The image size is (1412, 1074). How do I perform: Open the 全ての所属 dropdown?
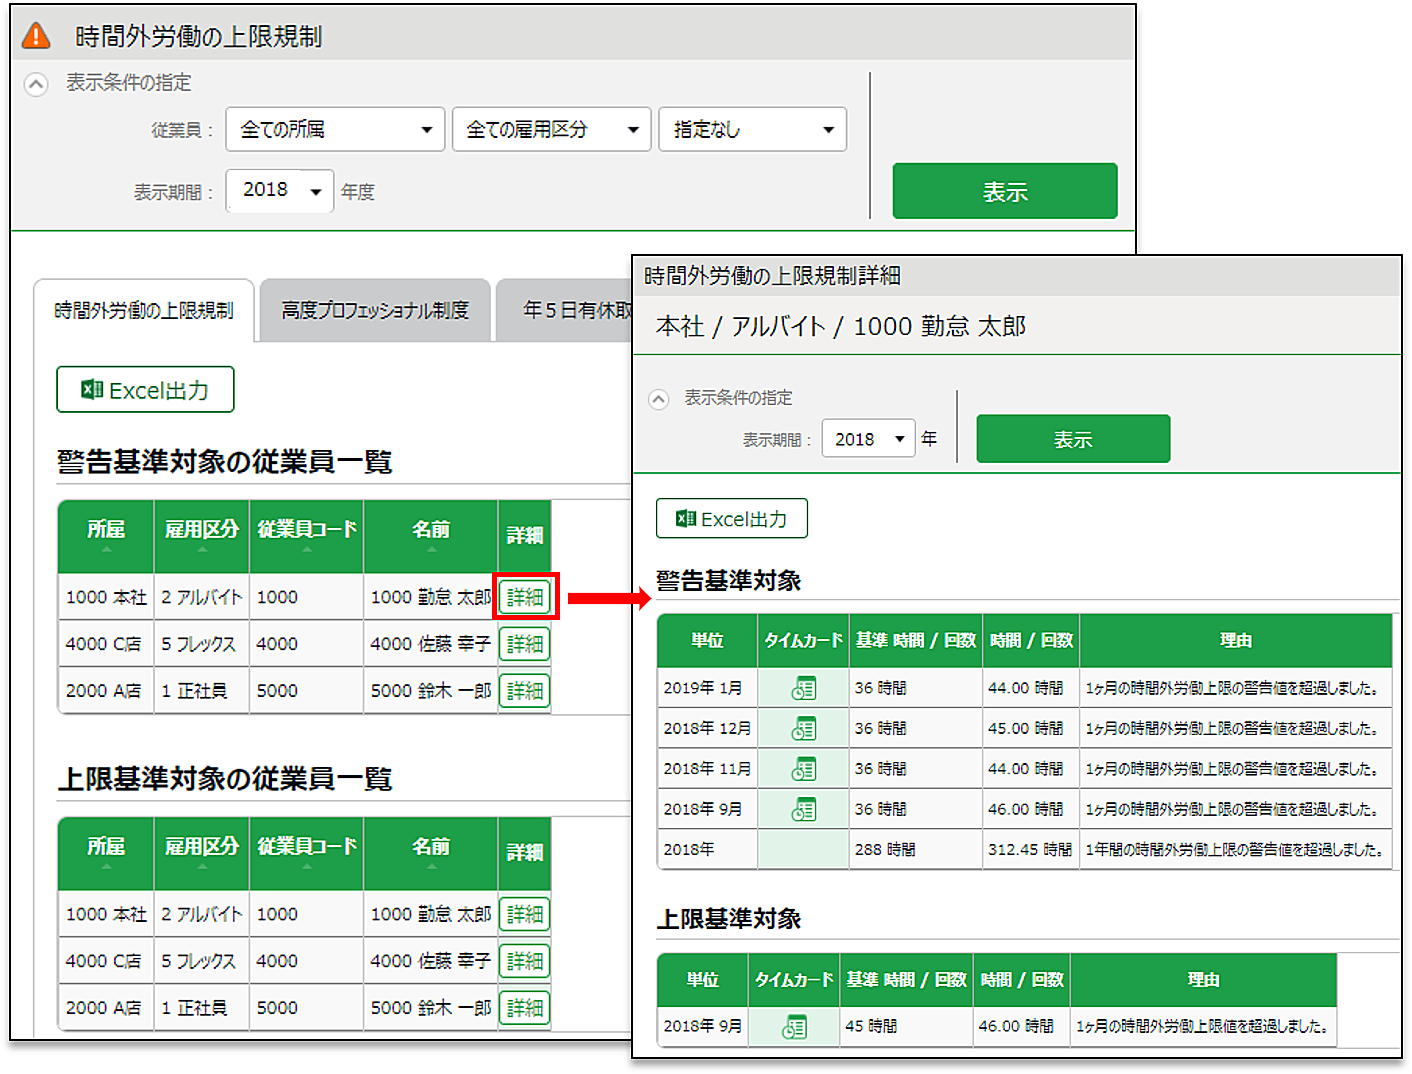pos(335,129)
